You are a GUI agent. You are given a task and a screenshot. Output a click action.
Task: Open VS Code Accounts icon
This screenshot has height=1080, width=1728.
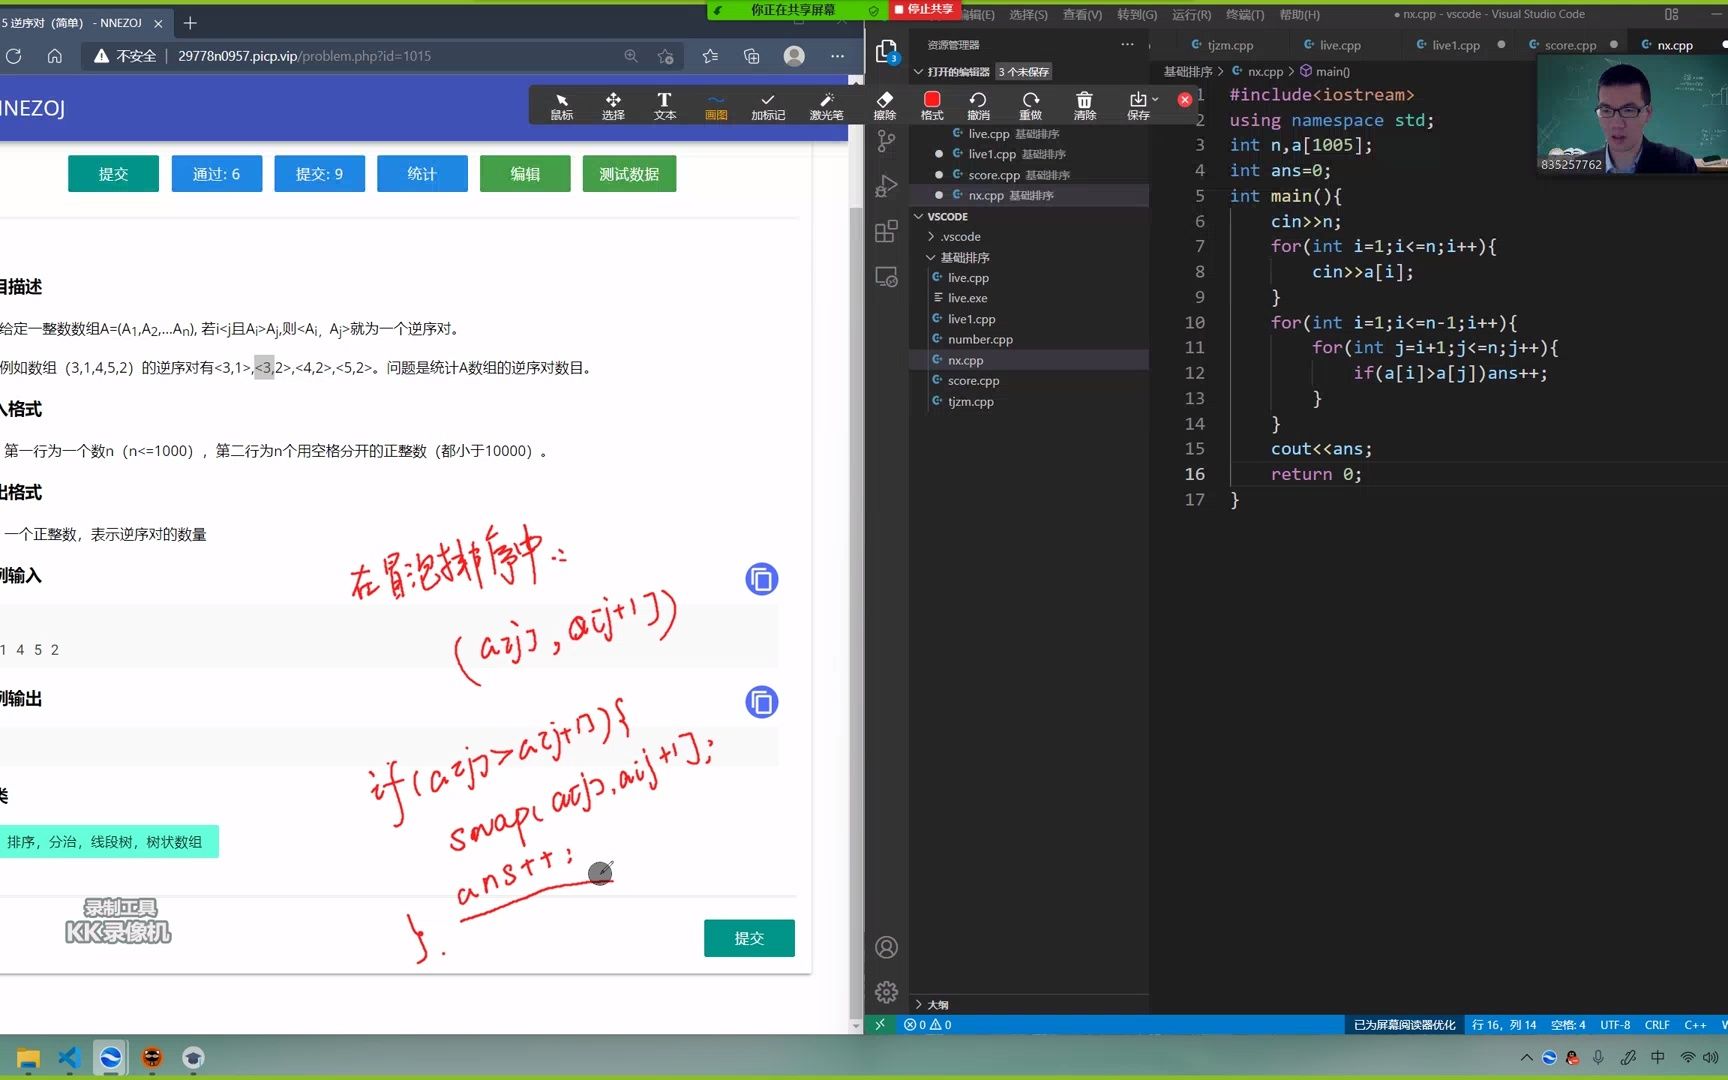pos(886,947)
